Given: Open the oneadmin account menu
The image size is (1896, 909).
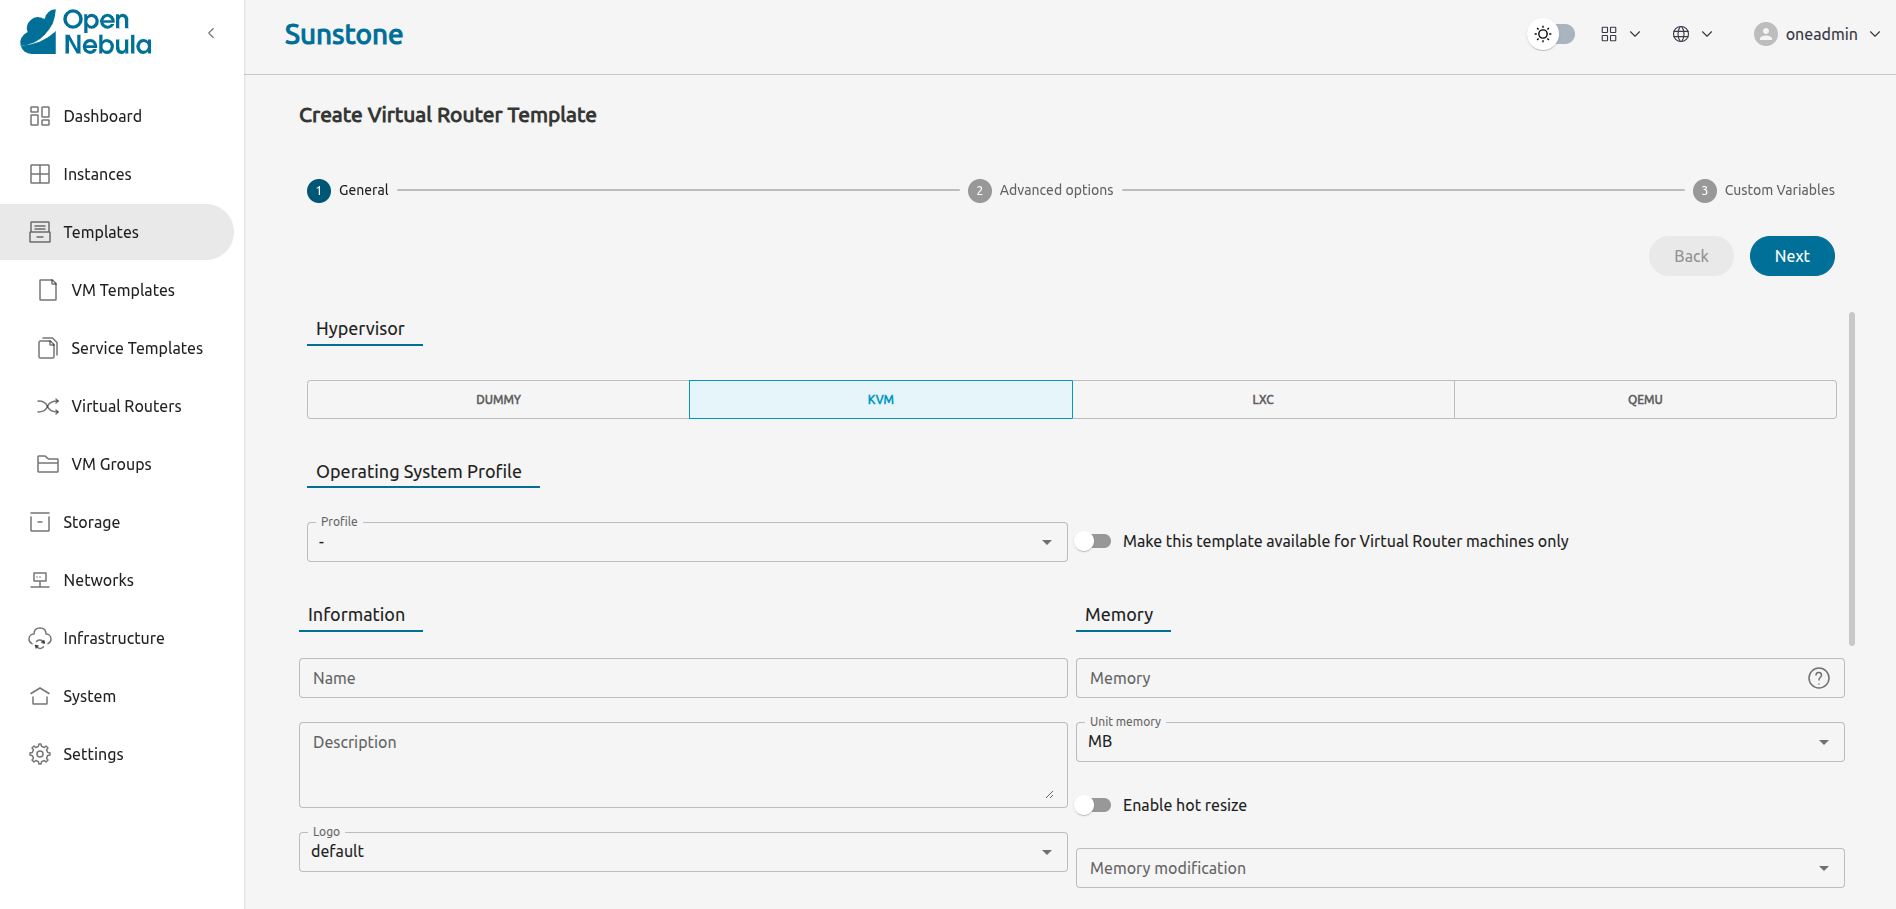Looking at the screenshot, I should [x=1817, y=33].
